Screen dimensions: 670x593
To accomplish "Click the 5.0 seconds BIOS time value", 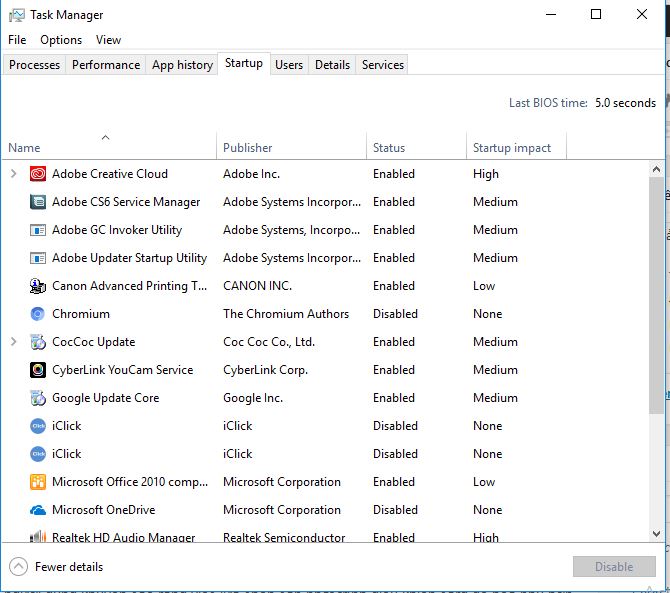I will tap(625, 103).
